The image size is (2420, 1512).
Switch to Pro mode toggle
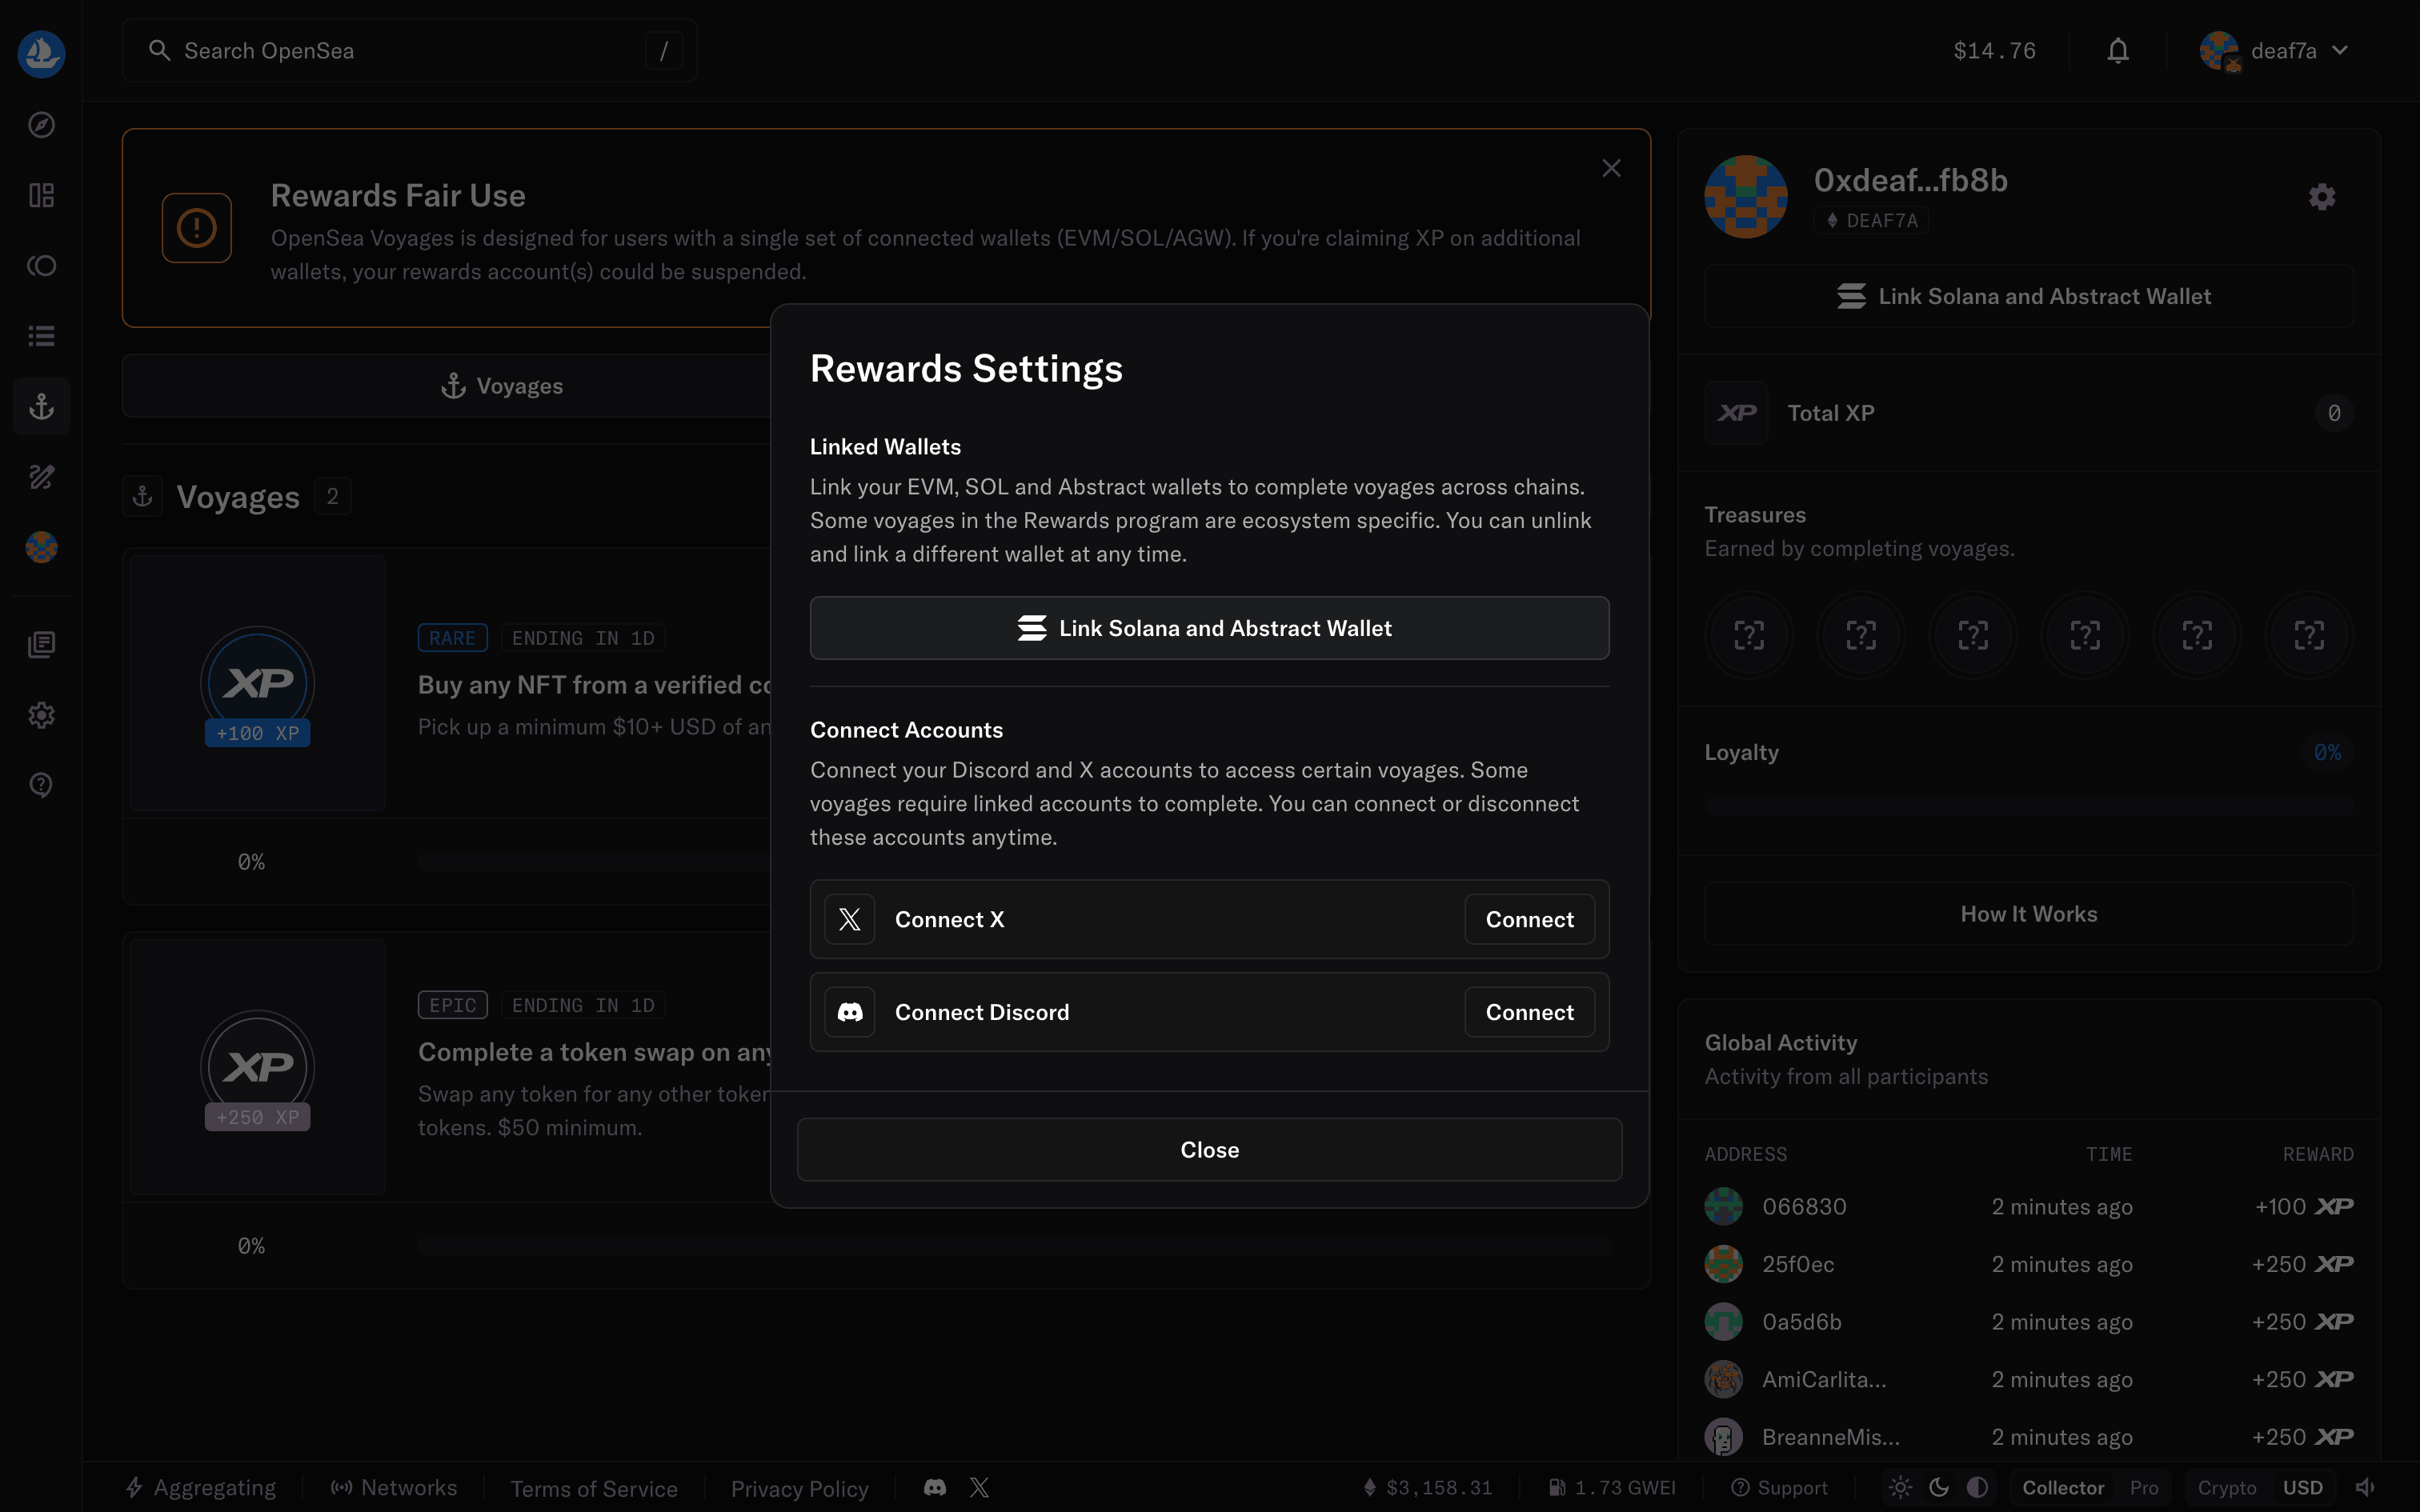tap(2143, 1487)
